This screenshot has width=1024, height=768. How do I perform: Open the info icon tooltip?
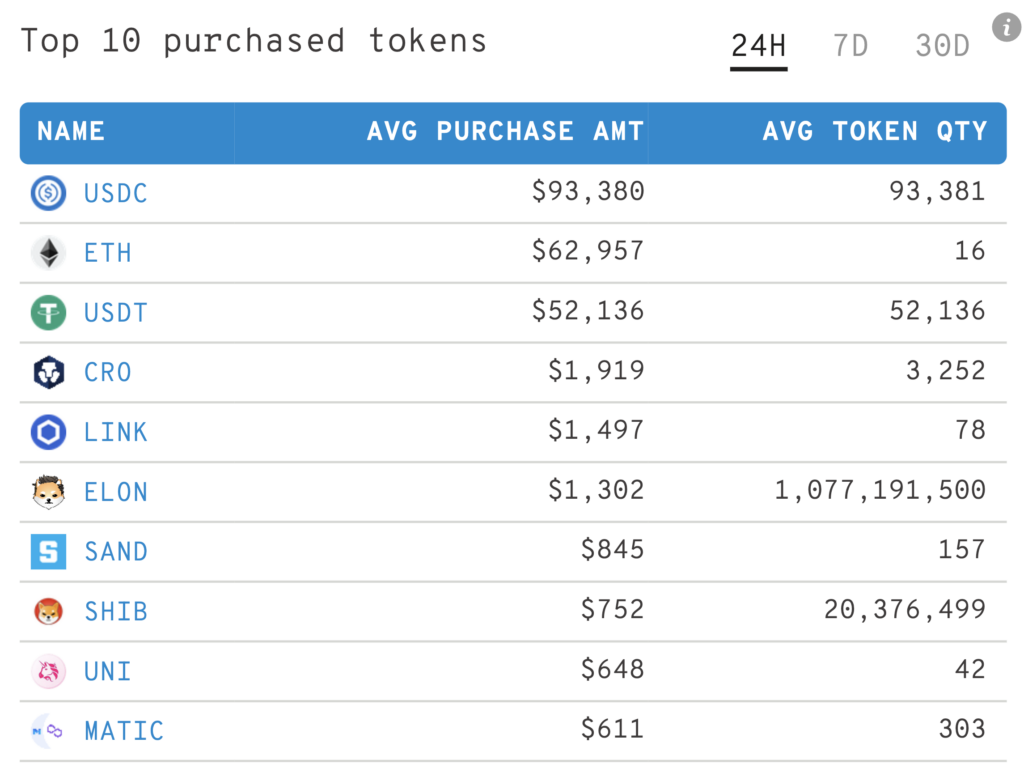point(1006,27)
